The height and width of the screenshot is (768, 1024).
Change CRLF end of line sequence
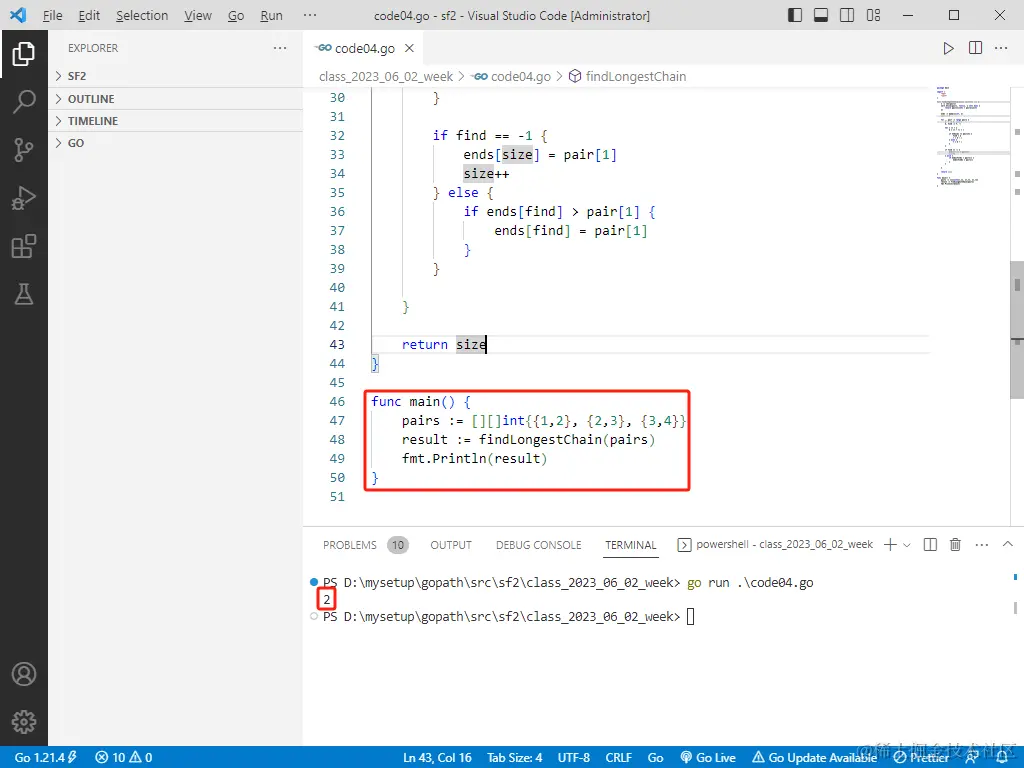tap(618, 758)
